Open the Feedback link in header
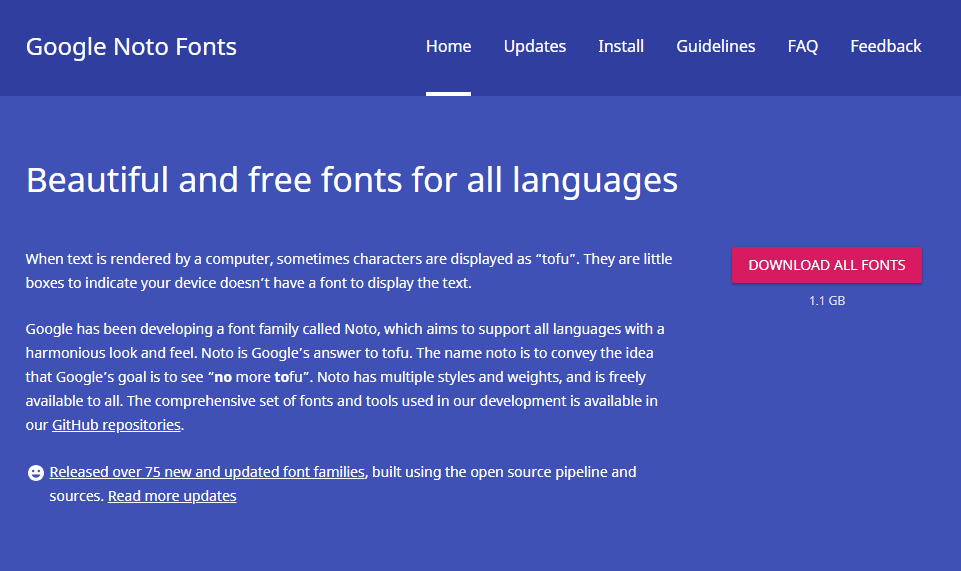 886,47
